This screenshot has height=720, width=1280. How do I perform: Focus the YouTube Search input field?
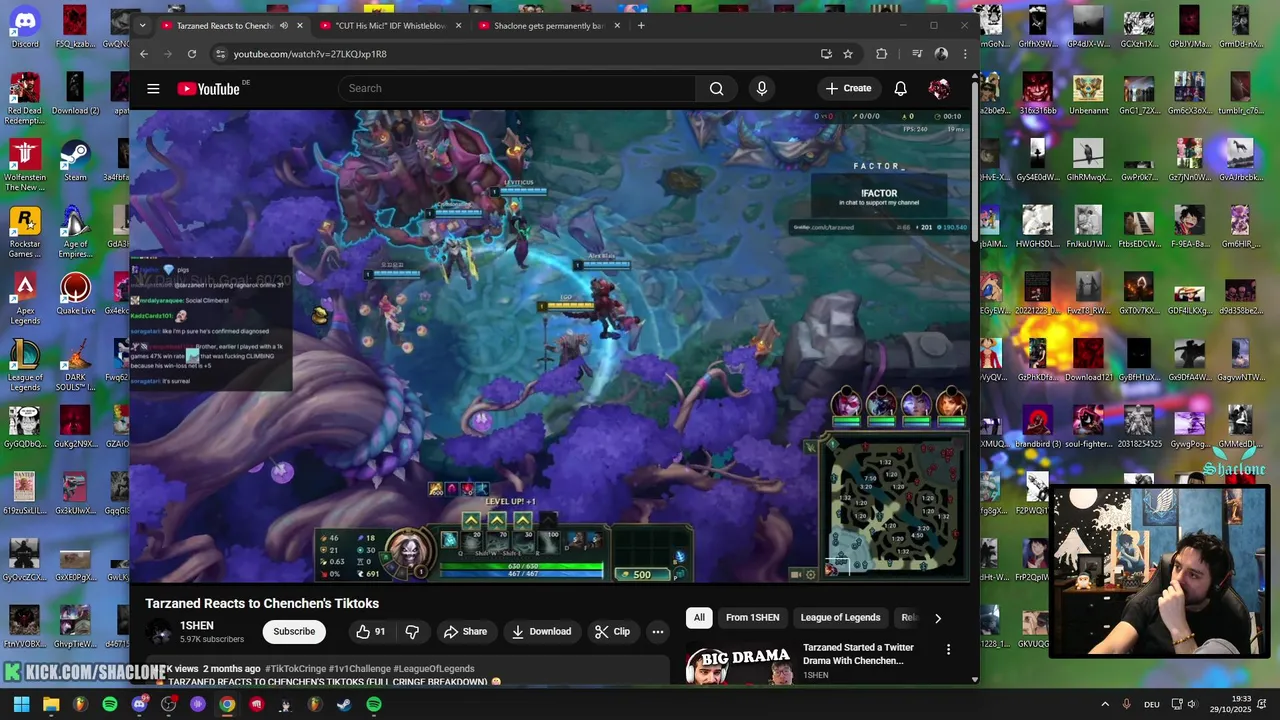point(517,88)
